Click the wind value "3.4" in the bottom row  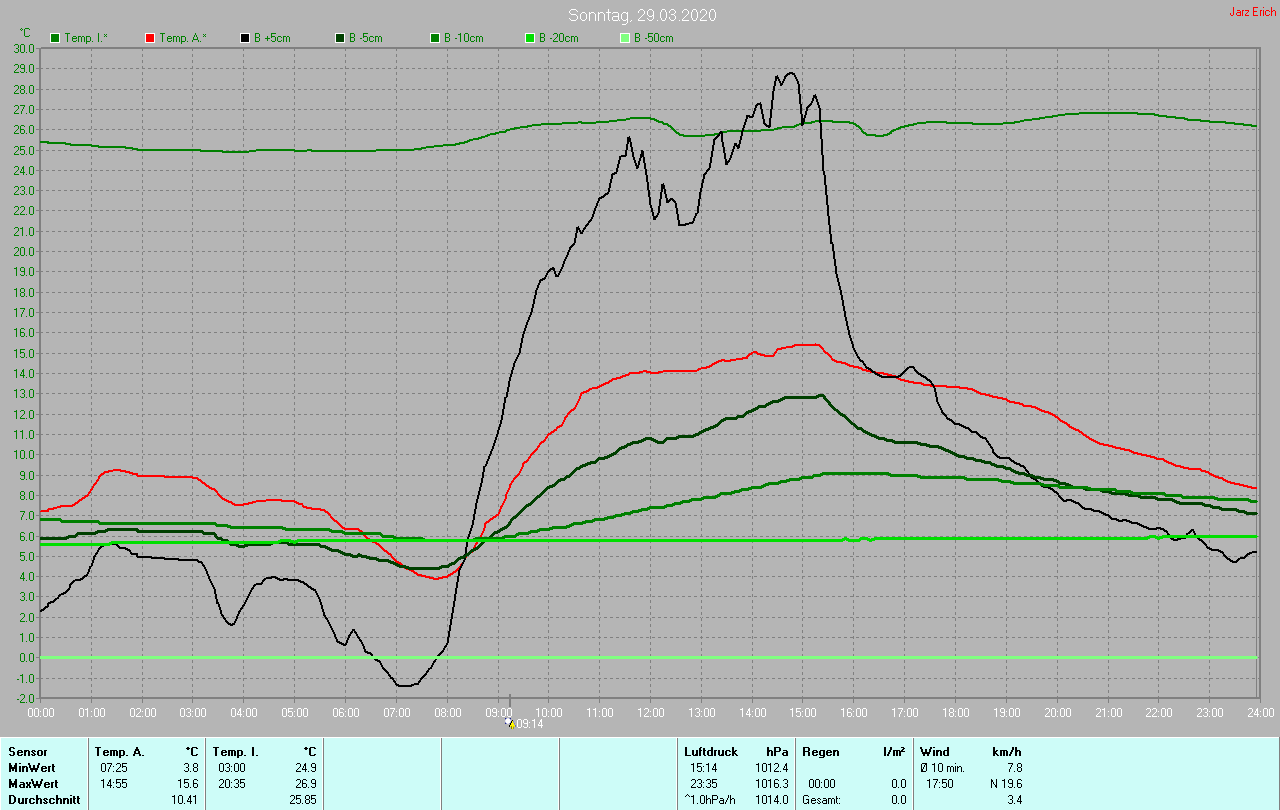coord(1014,800)
